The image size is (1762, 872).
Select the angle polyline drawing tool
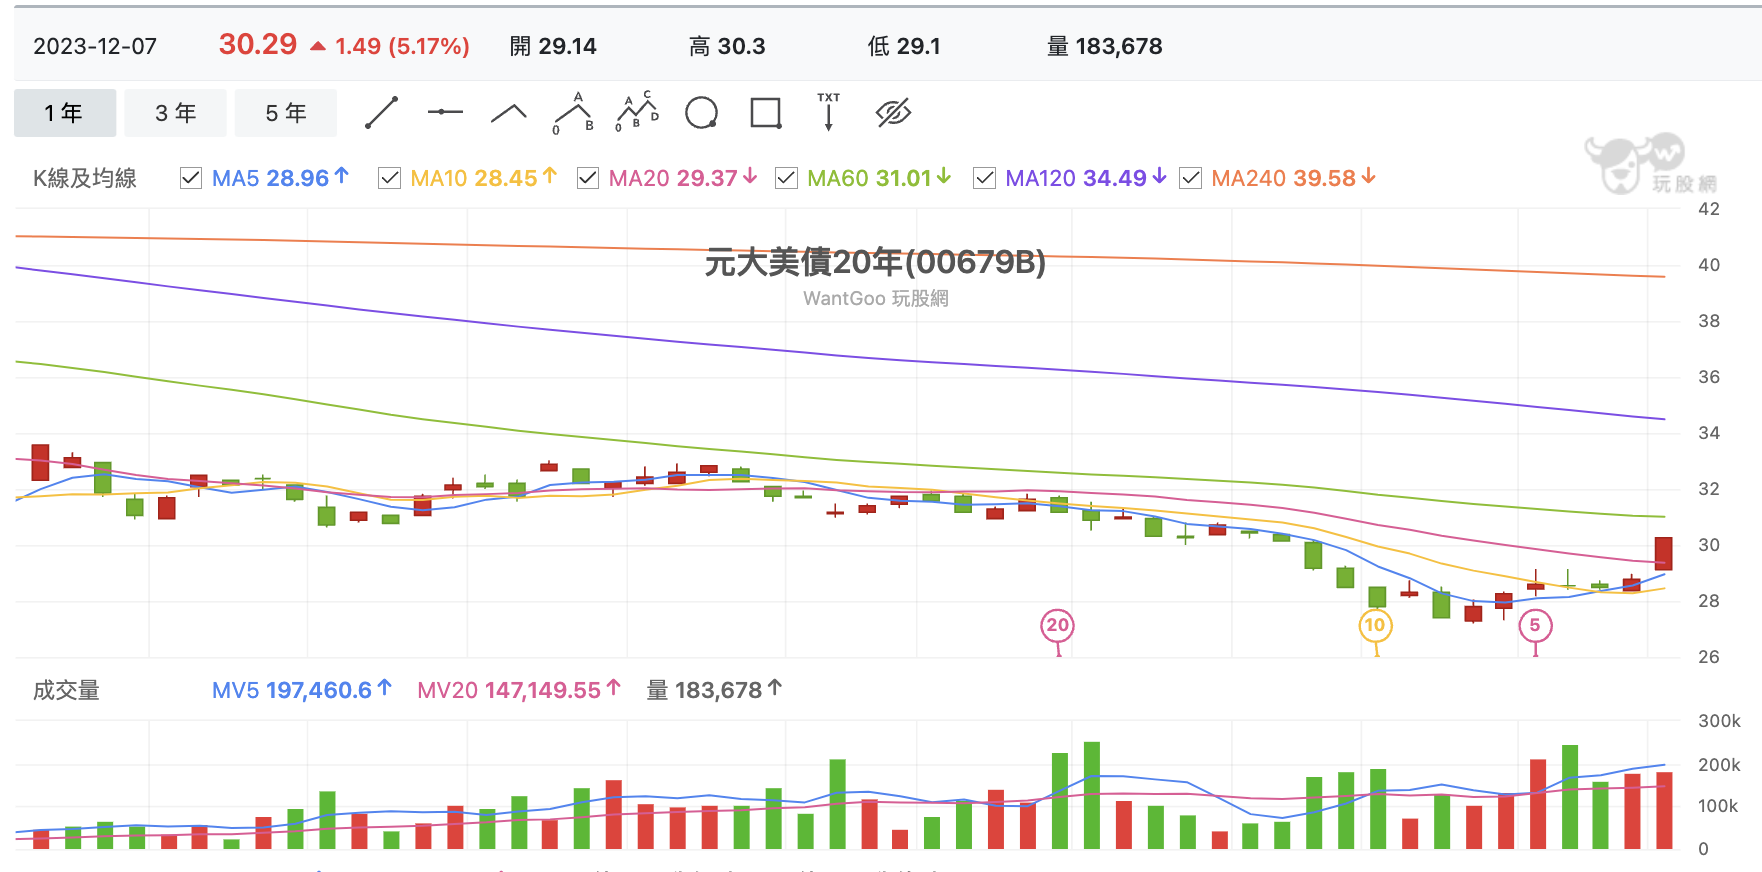509,113
